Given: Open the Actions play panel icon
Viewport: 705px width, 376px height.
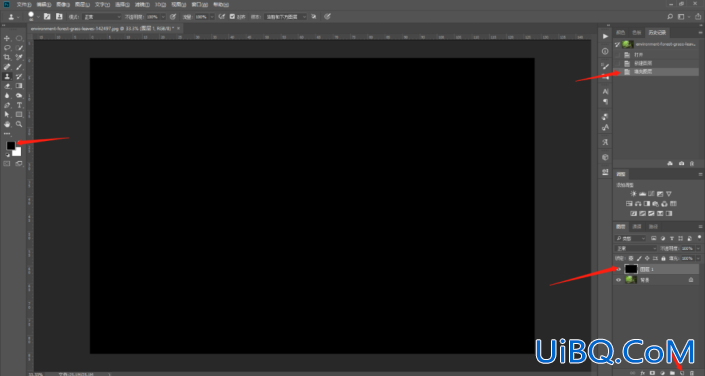Looking at the screenshot, I should click(x=605, y=36).
